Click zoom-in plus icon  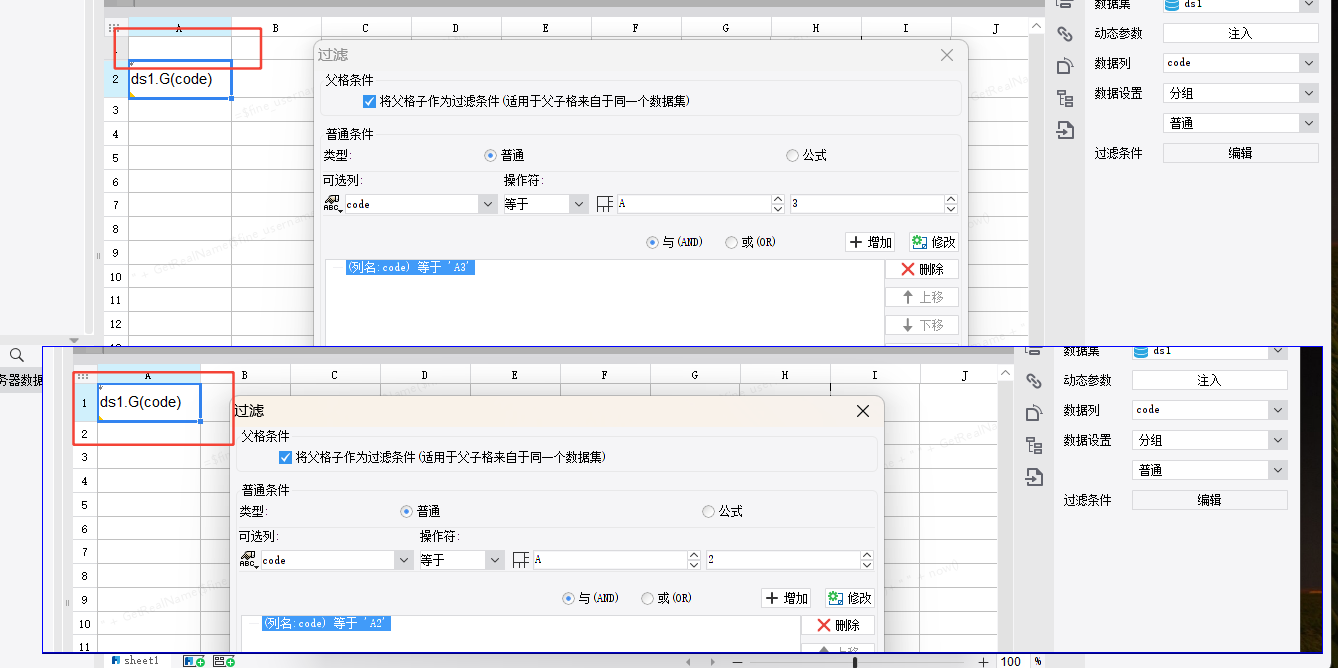coord(984,662)
